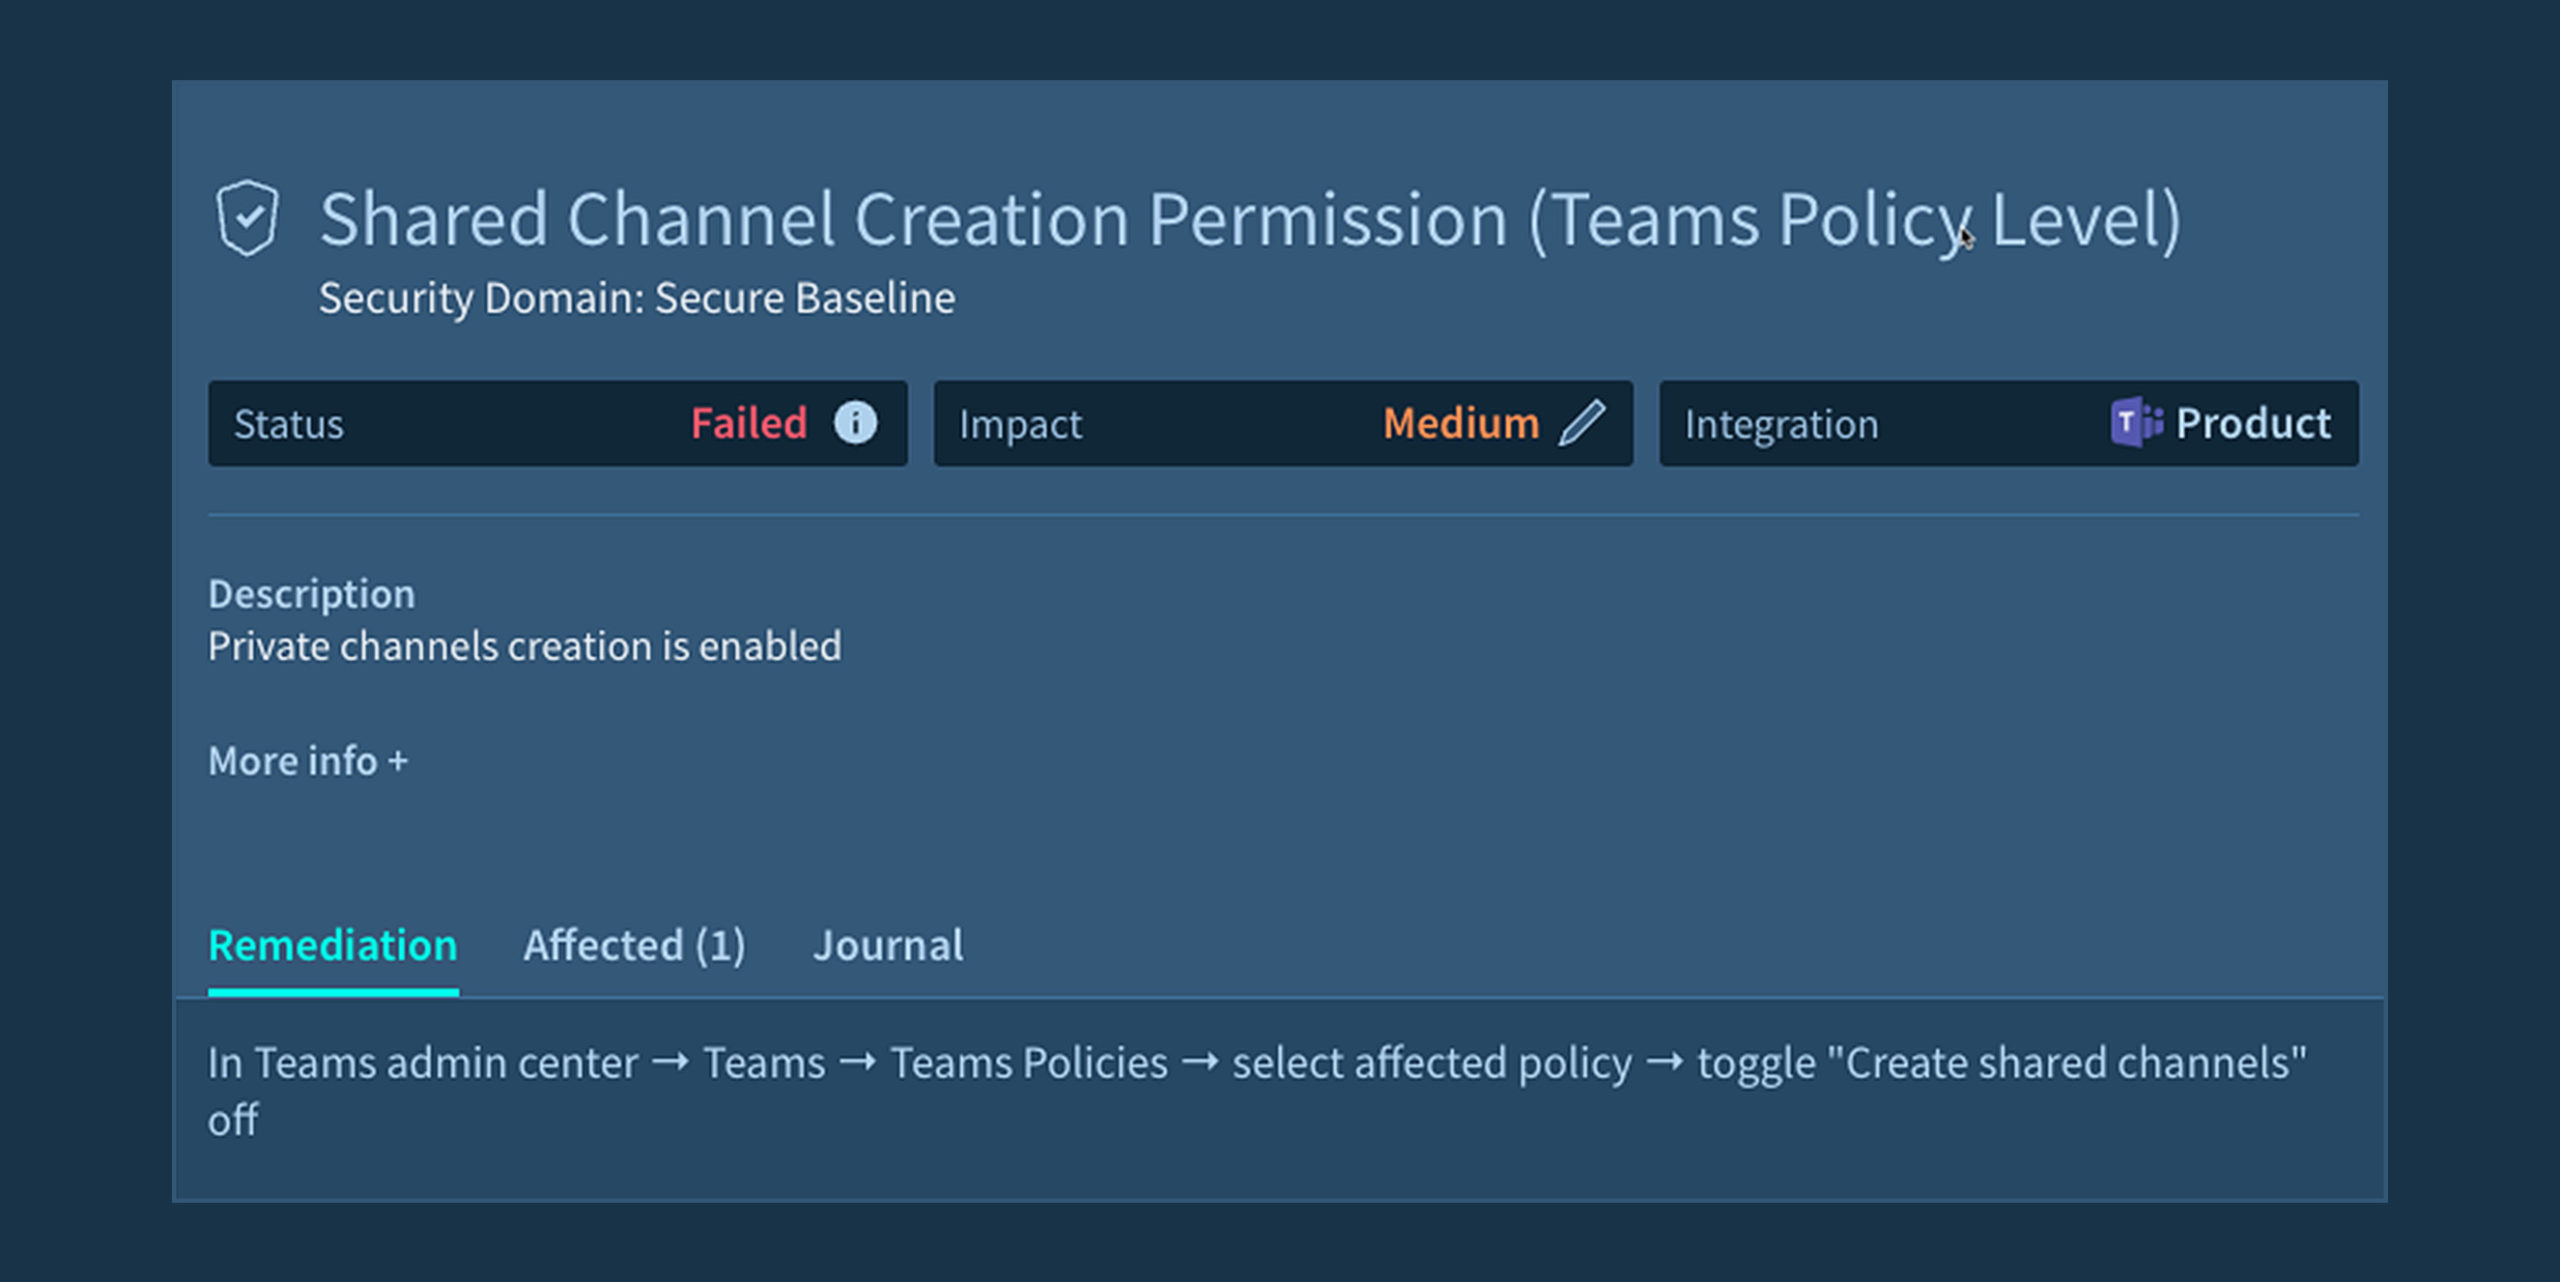The height and width of the screenshot is (1282, 2560).
Task: Click the Security Domain: Secure Baseline subtitle
Action: pyautogui.click(x=637, y=298)
